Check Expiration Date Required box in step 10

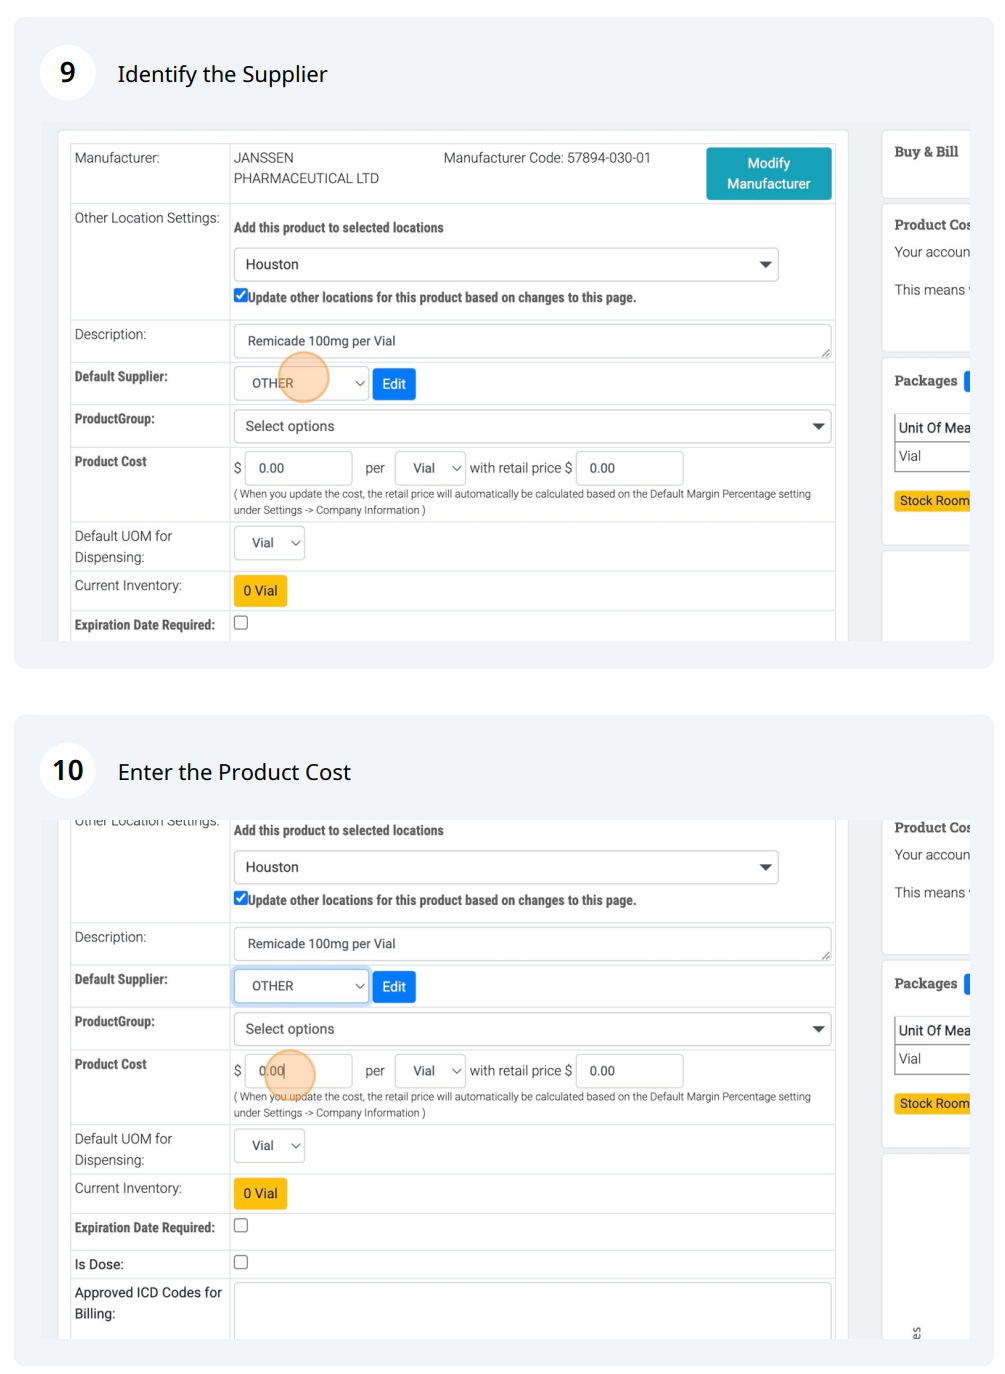(241, 1226)
